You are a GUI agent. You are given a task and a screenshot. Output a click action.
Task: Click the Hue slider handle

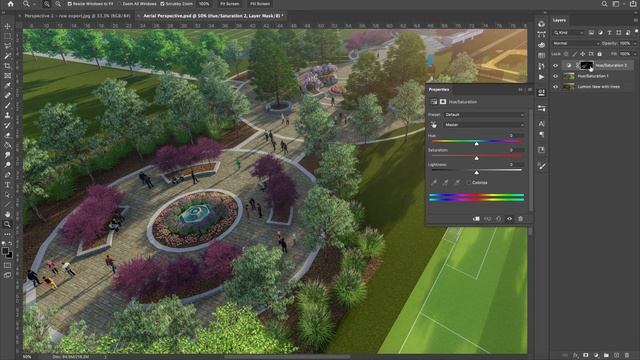click(476, 144)
